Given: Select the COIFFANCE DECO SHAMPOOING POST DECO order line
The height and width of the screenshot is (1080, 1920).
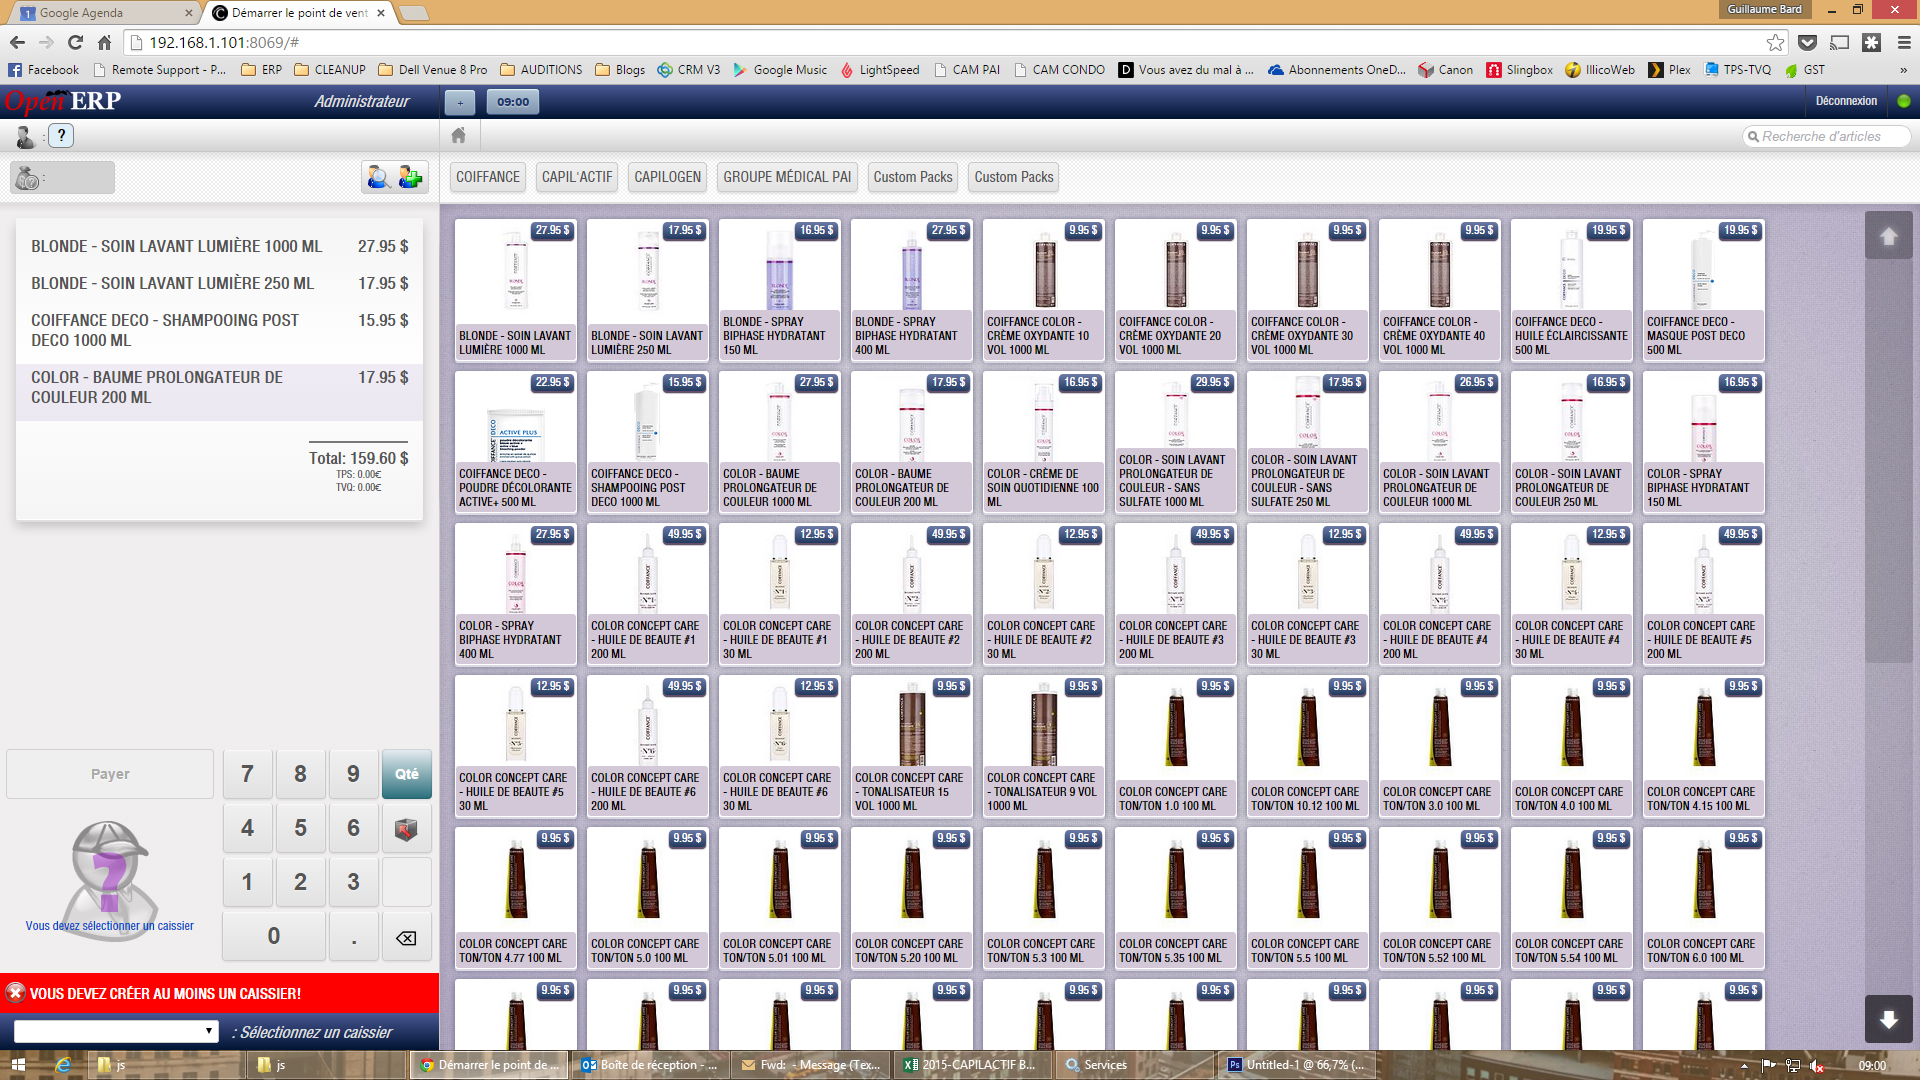Looking at the screenshot, I should [x=219, y=330].
